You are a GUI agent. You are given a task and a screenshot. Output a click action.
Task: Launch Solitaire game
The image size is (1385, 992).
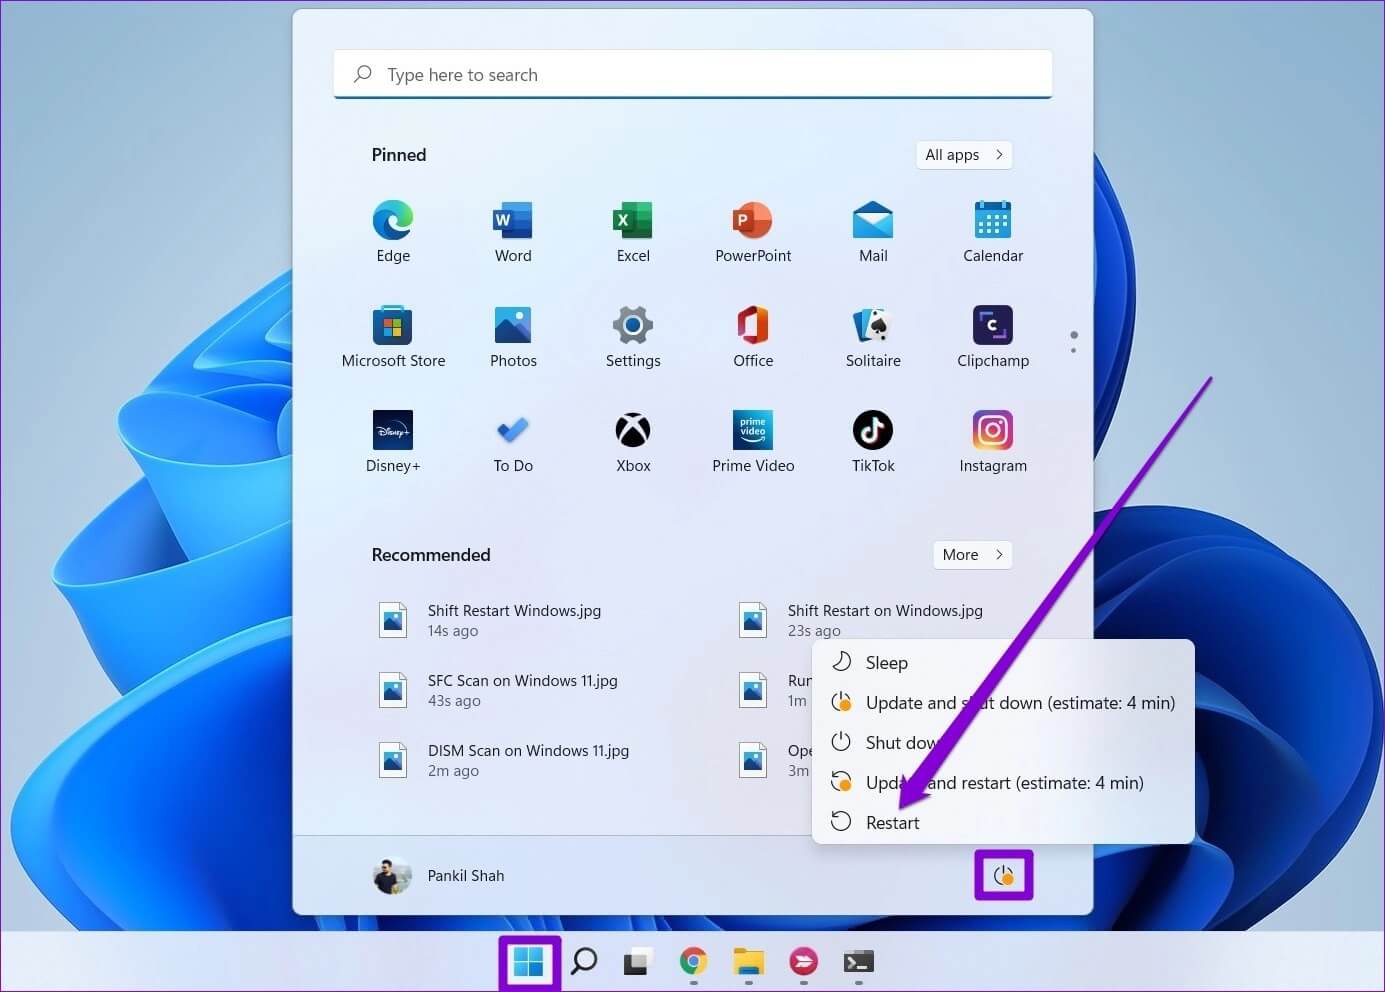click(873, 337)
